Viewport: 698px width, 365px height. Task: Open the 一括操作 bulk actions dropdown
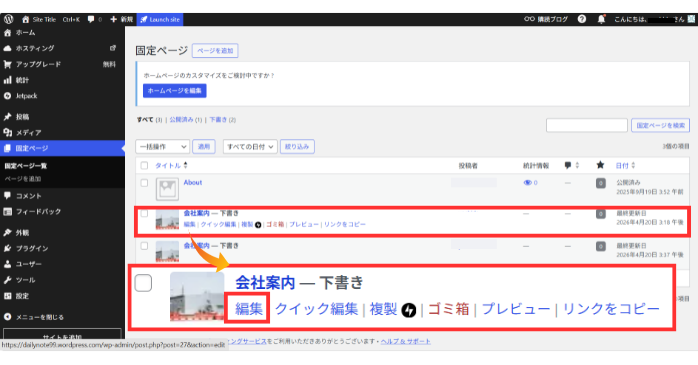coord(162,146)
